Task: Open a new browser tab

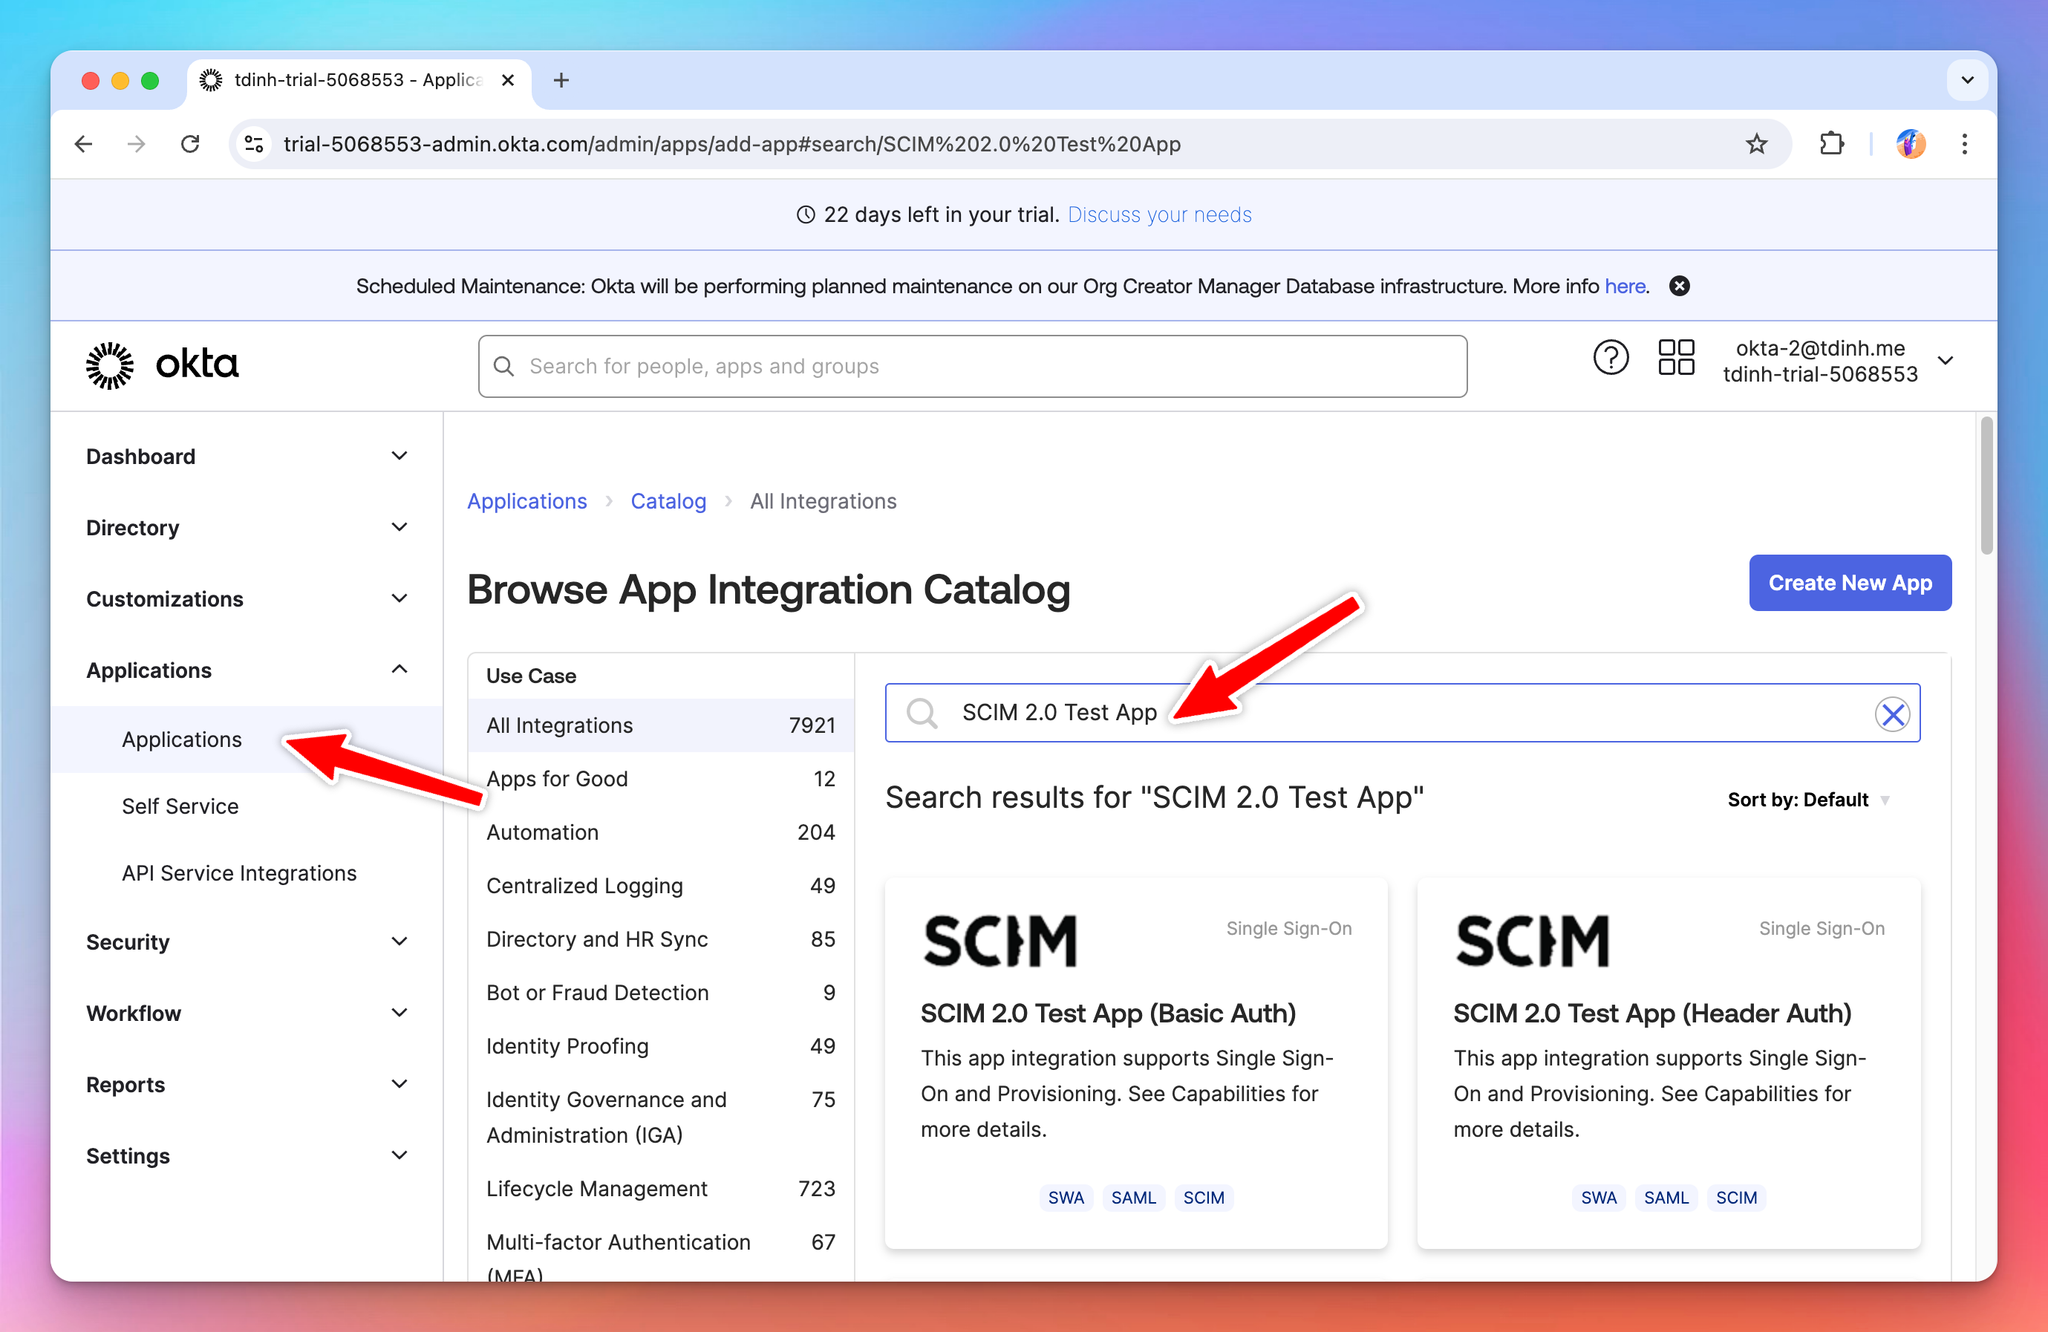Action: (x=561, y=80)
